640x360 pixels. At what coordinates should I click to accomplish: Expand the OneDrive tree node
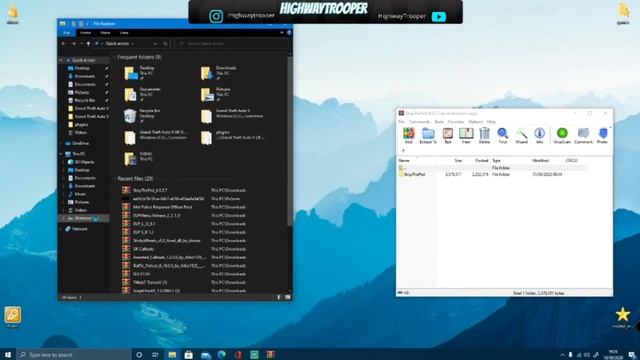click(61, 143)
